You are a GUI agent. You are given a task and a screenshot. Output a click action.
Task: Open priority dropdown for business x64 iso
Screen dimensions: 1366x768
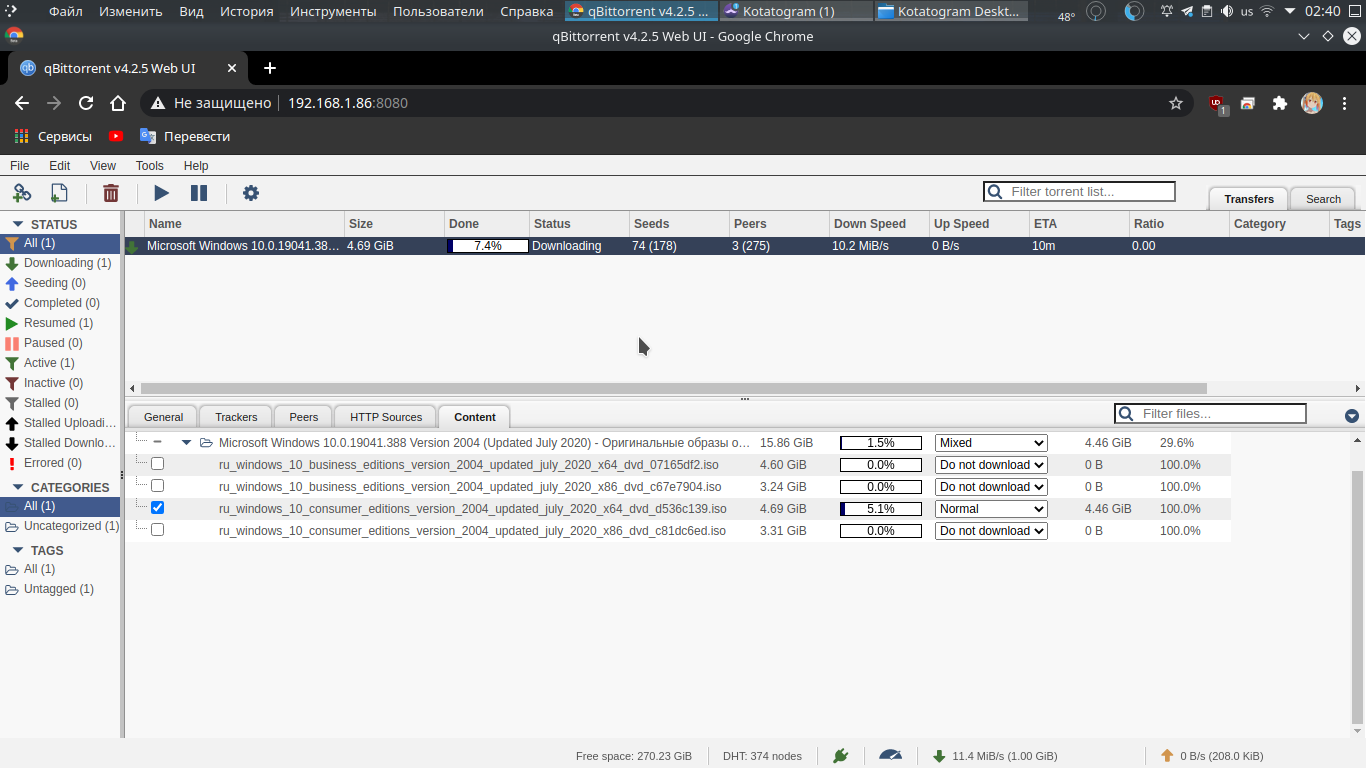991,465
